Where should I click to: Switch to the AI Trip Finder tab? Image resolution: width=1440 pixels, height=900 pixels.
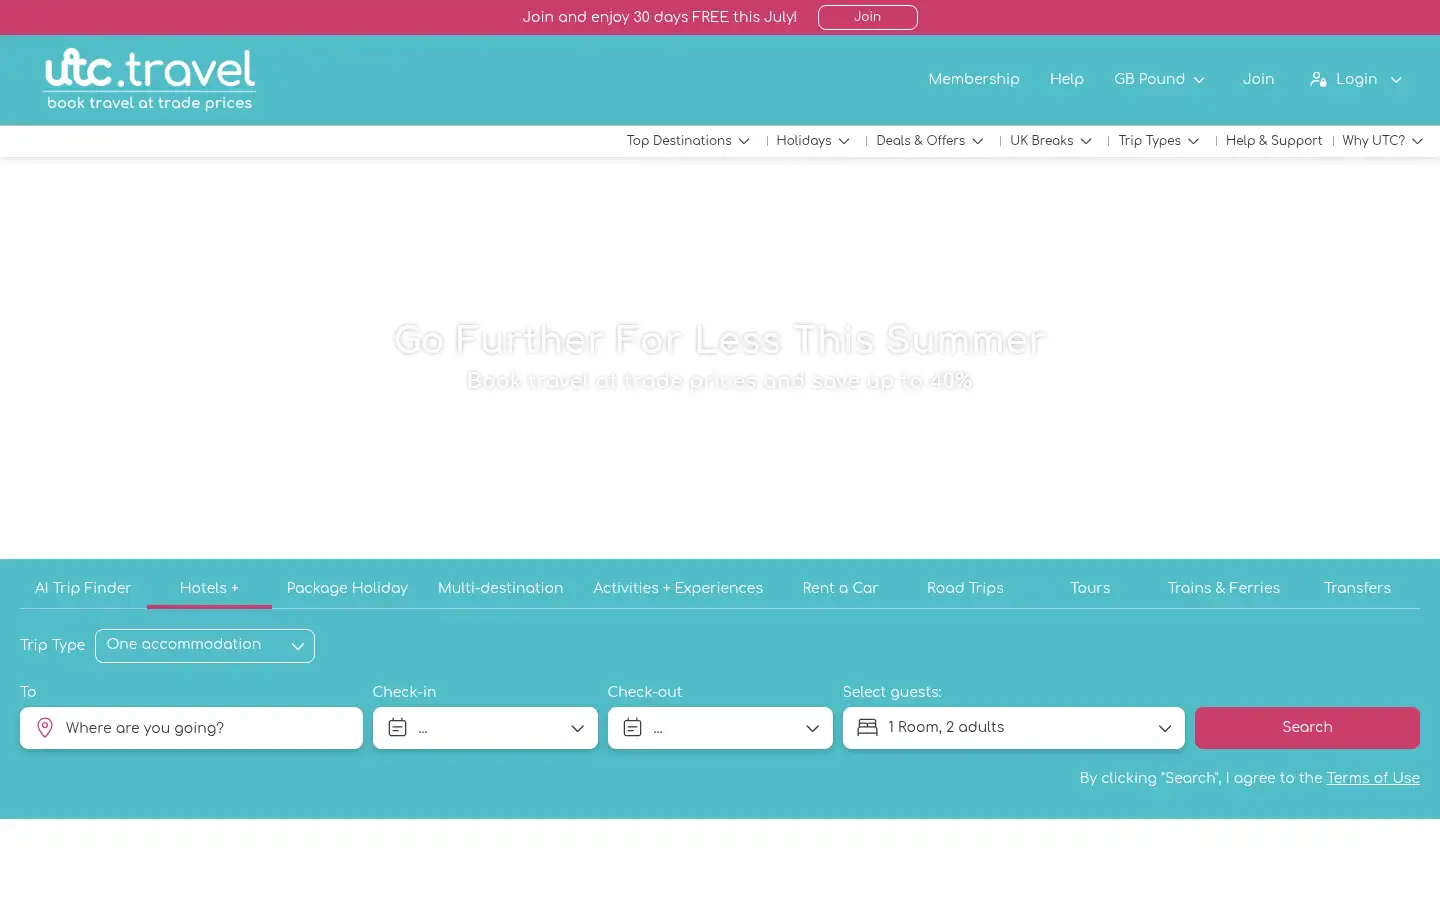click(x=83, y=588)
